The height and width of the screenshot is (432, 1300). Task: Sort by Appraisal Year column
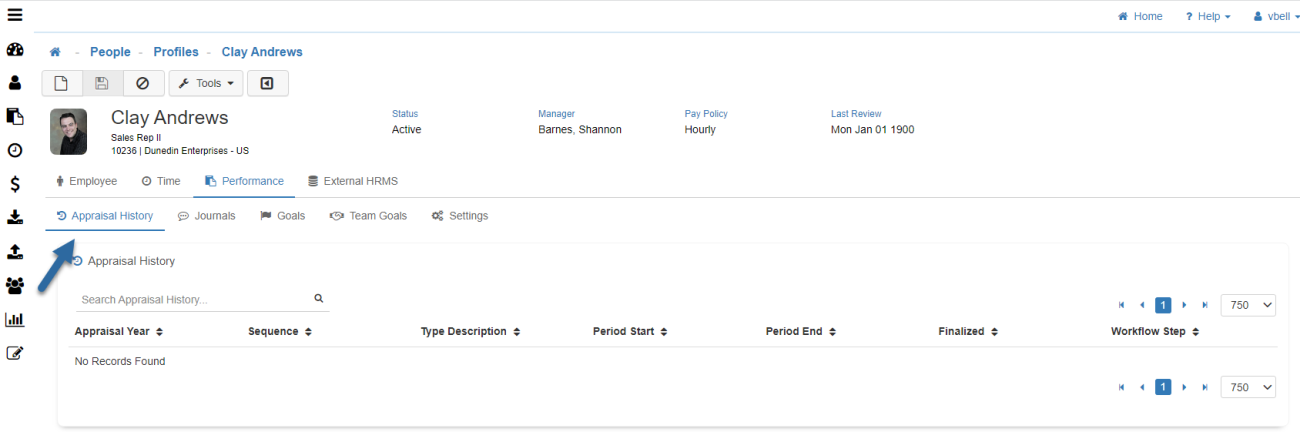click(118, 331)
